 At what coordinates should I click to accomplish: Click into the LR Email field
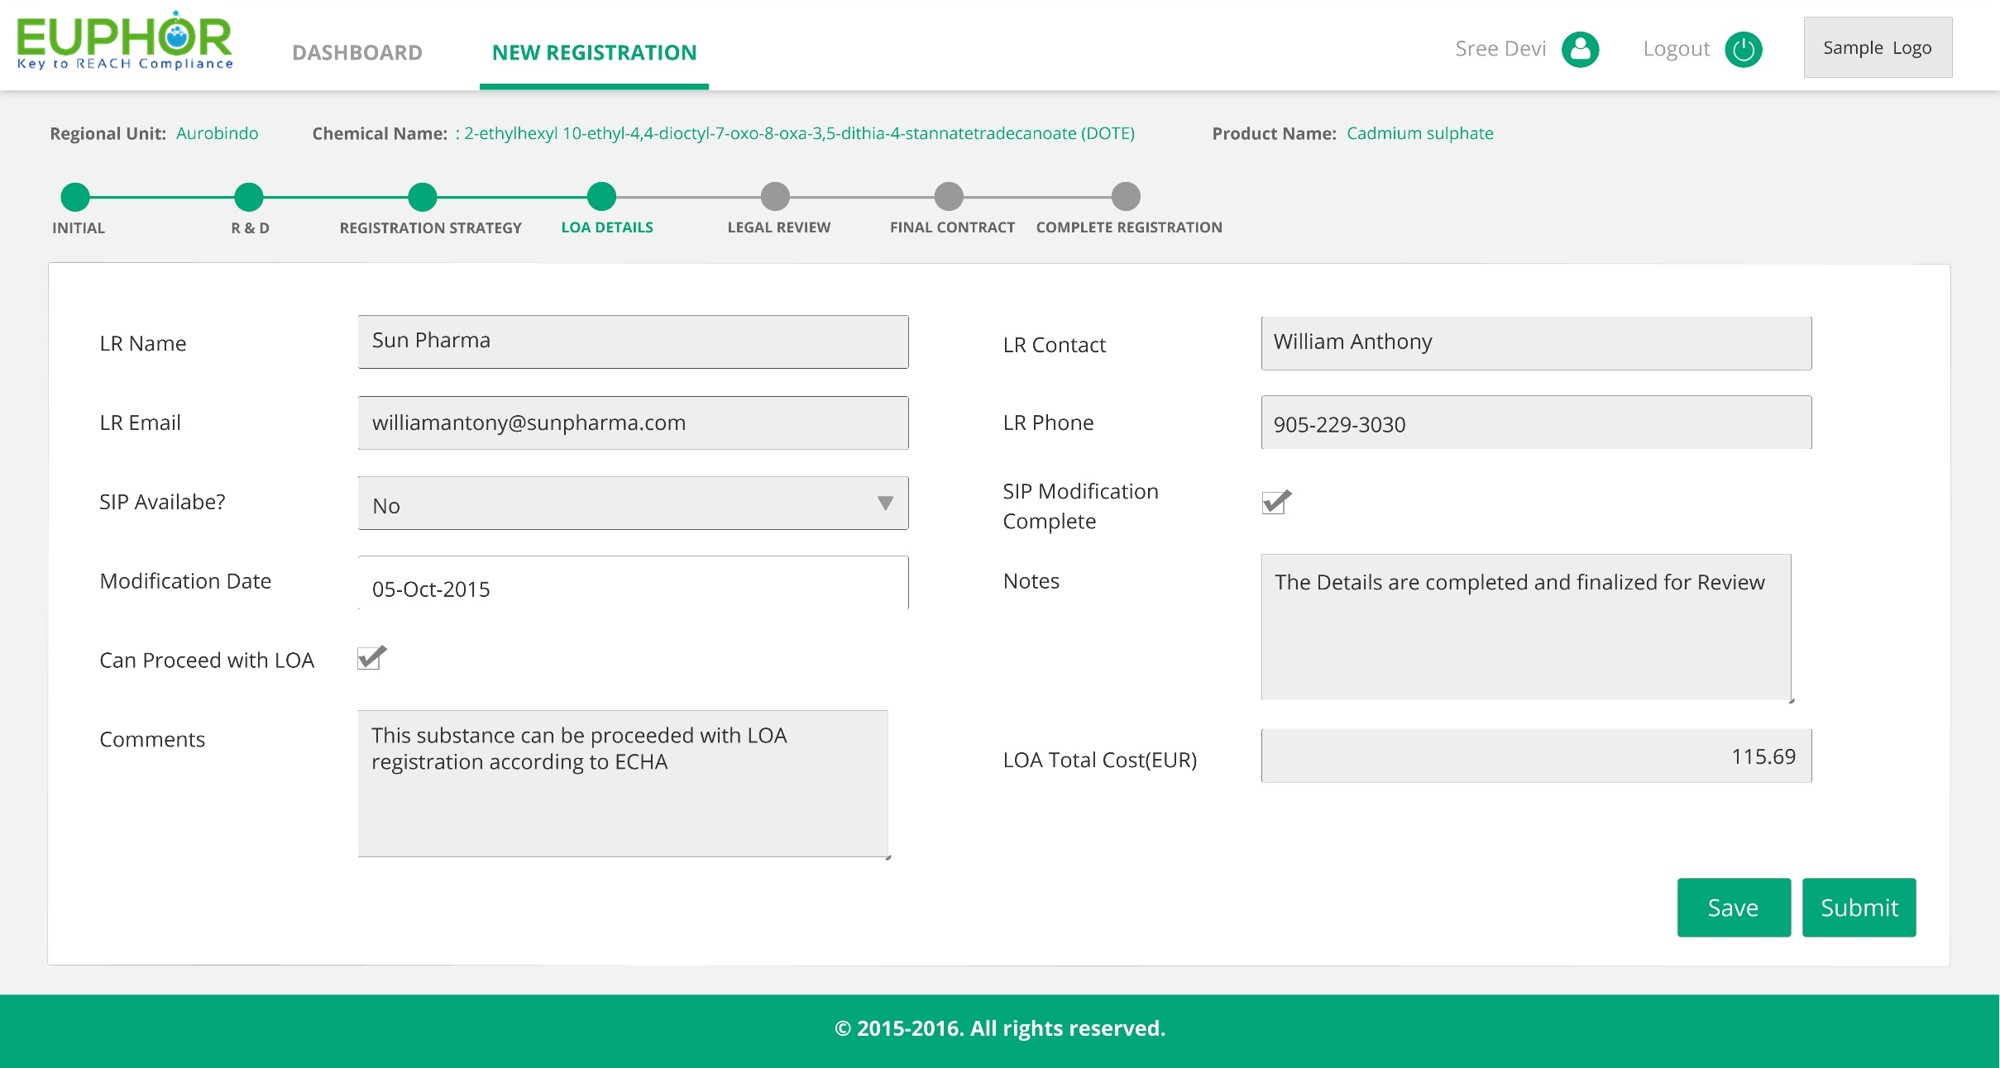[x=633, y=423]
